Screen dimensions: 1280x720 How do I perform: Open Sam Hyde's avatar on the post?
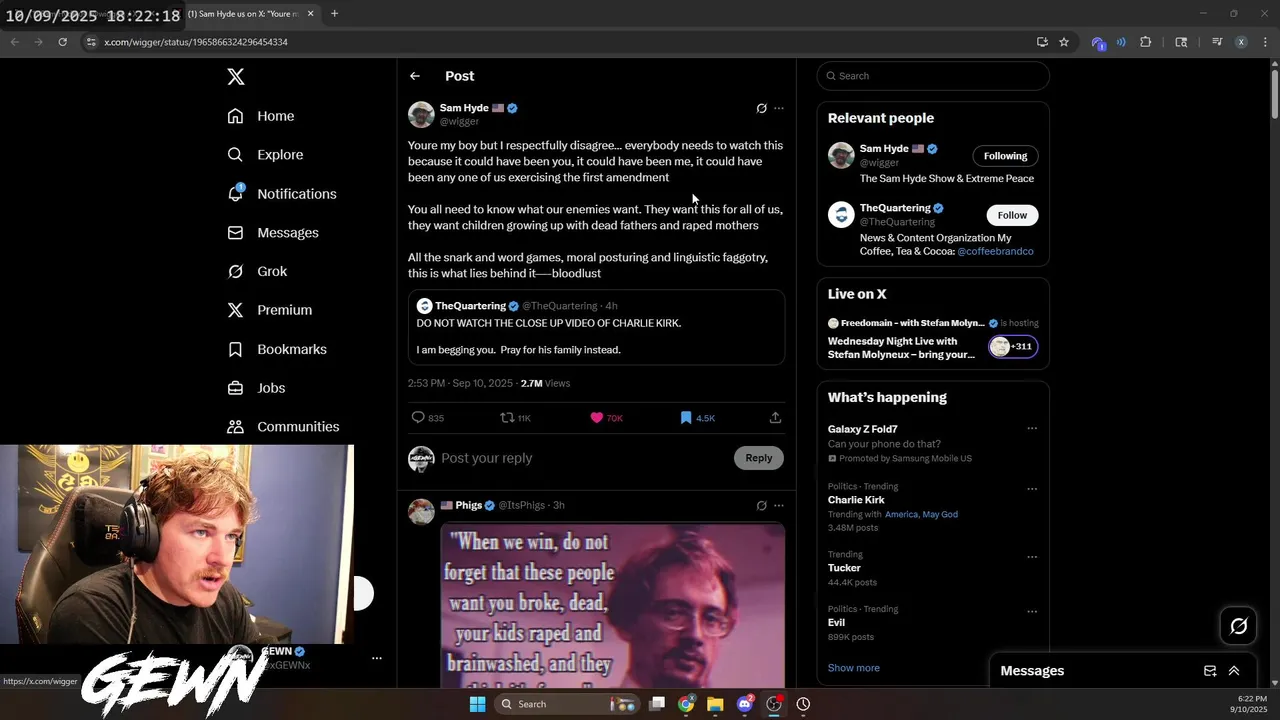[x=421, y=114]
